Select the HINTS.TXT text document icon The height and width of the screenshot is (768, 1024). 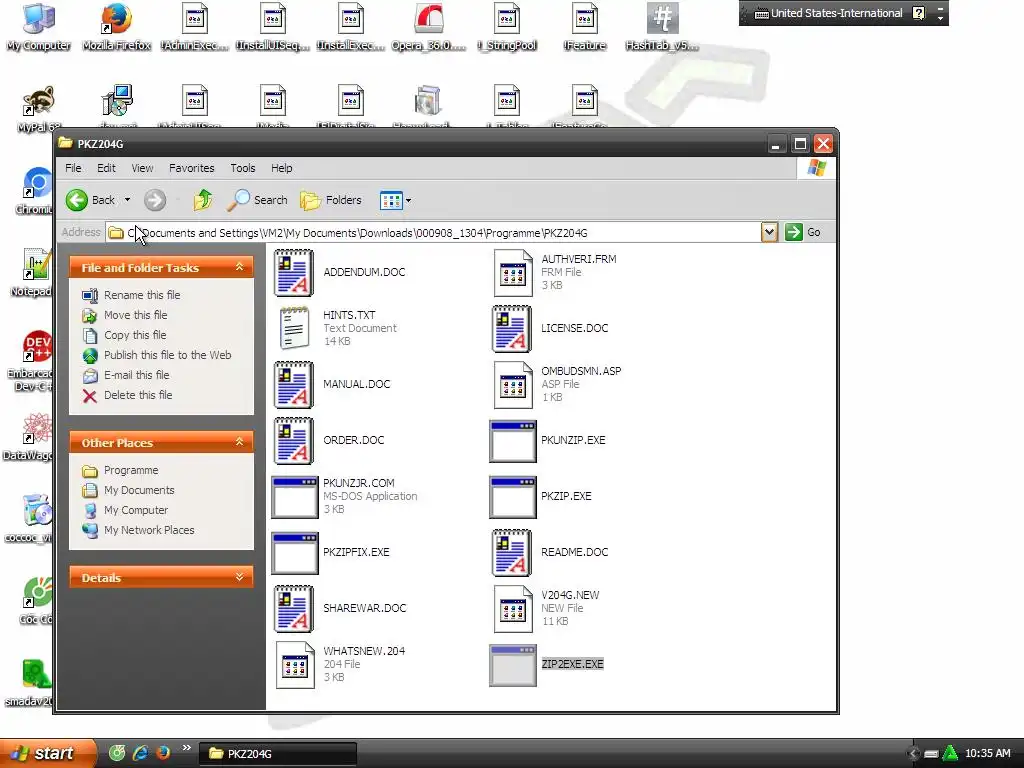click(293, 328)
